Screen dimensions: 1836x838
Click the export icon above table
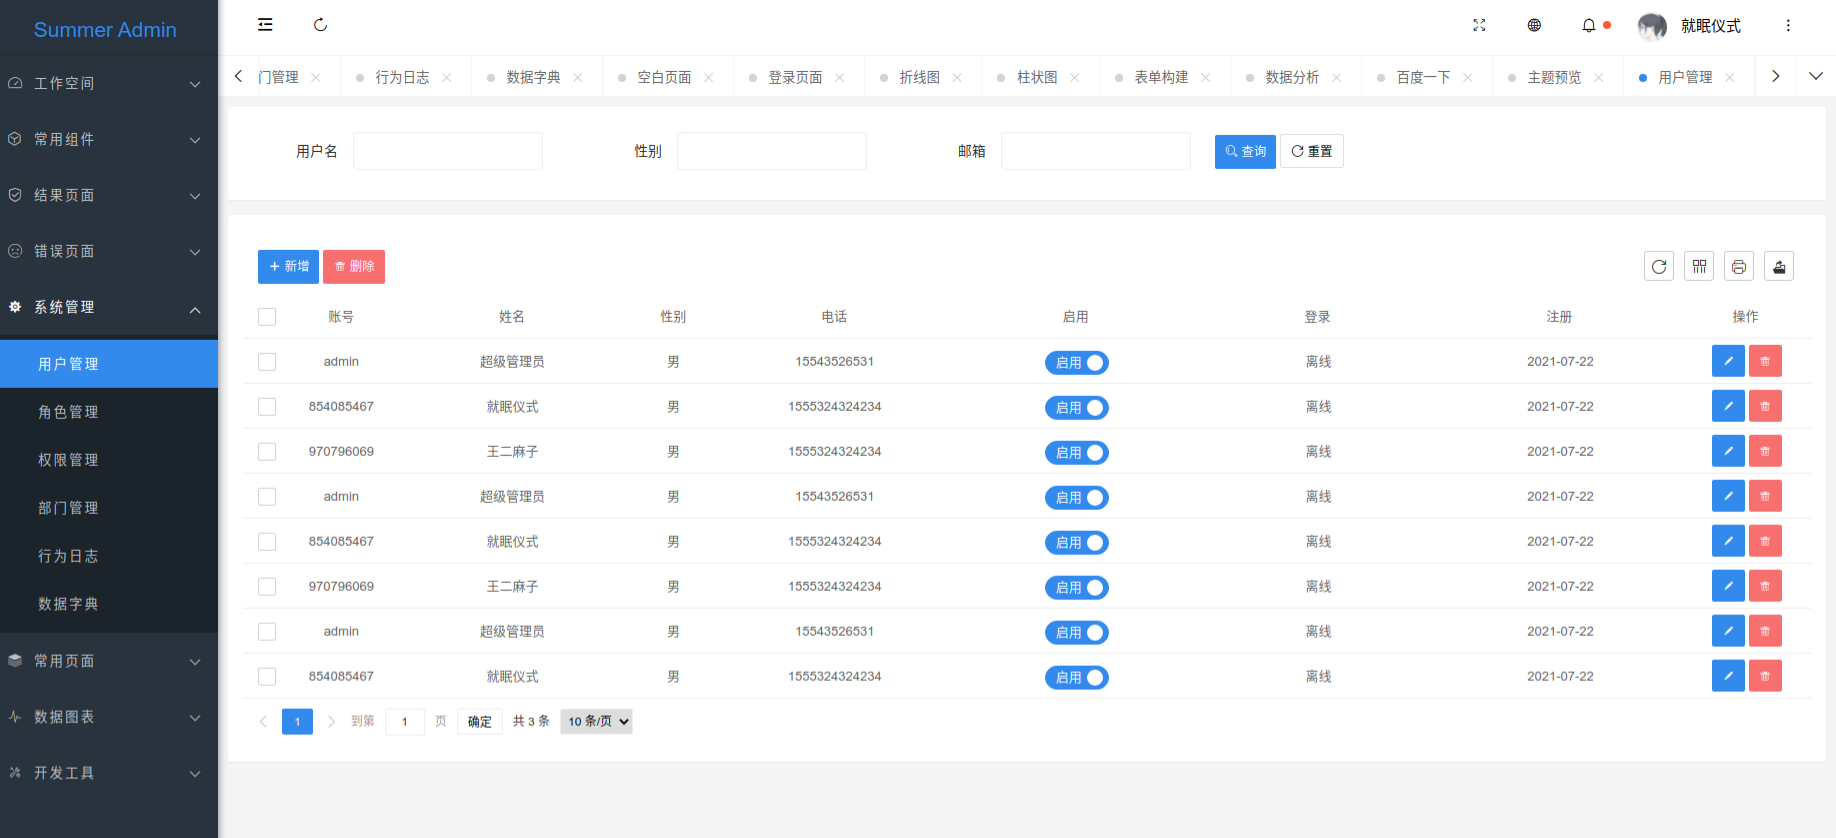pyautogui.click(x=1779, y=266)
